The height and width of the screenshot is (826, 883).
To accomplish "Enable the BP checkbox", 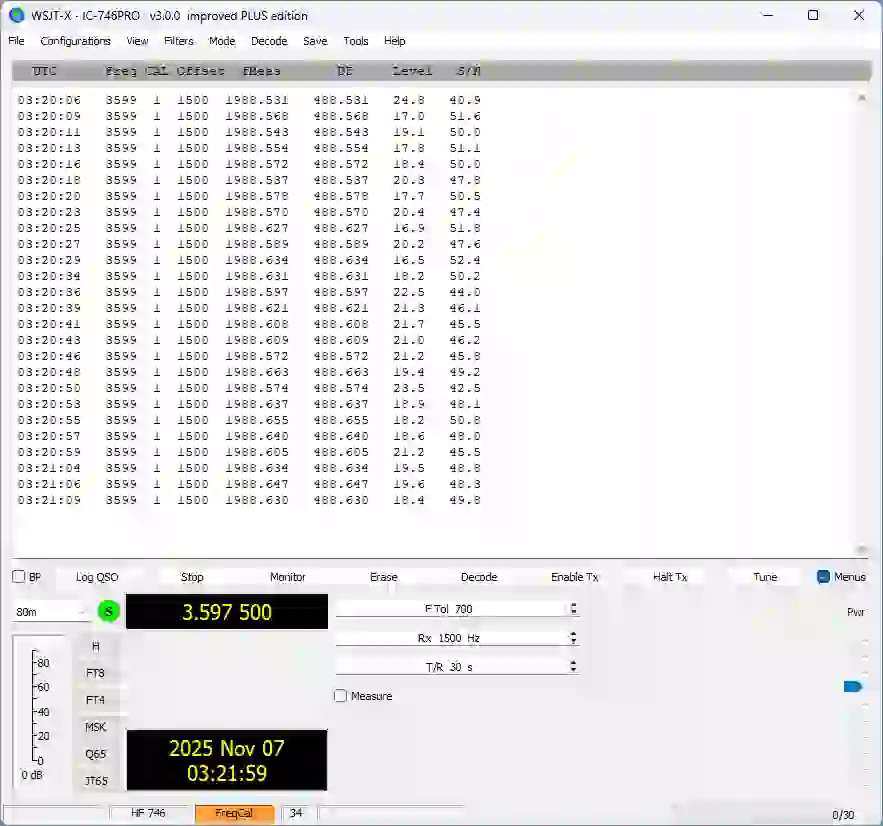I will [x=19, y=577].
